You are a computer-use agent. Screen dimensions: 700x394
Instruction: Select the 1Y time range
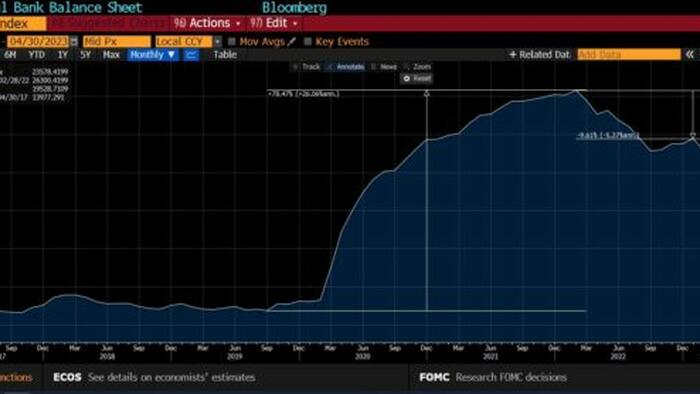pos(62,55)
